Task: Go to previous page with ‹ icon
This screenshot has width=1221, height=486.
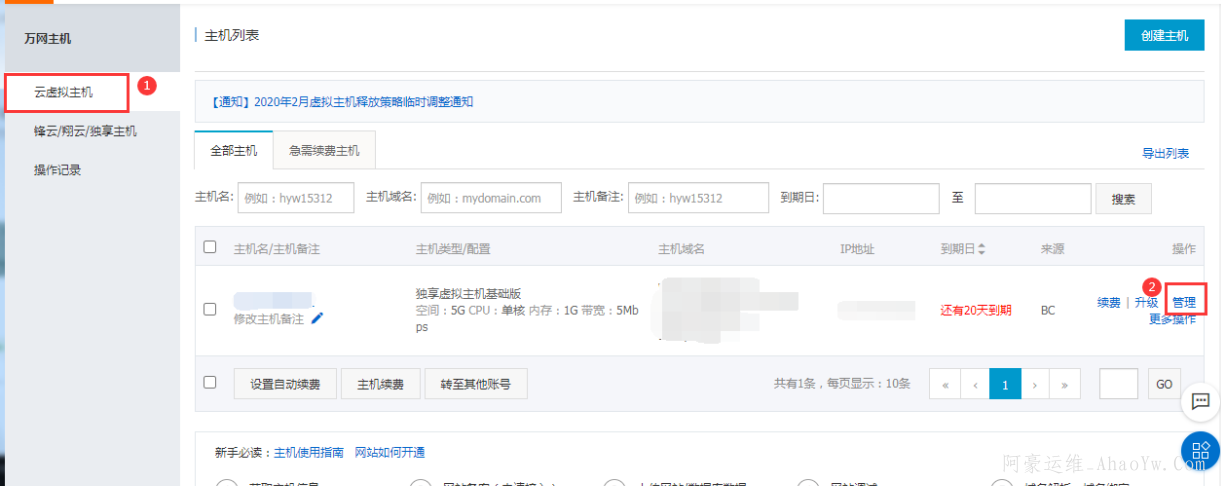Action: (975, 384)
